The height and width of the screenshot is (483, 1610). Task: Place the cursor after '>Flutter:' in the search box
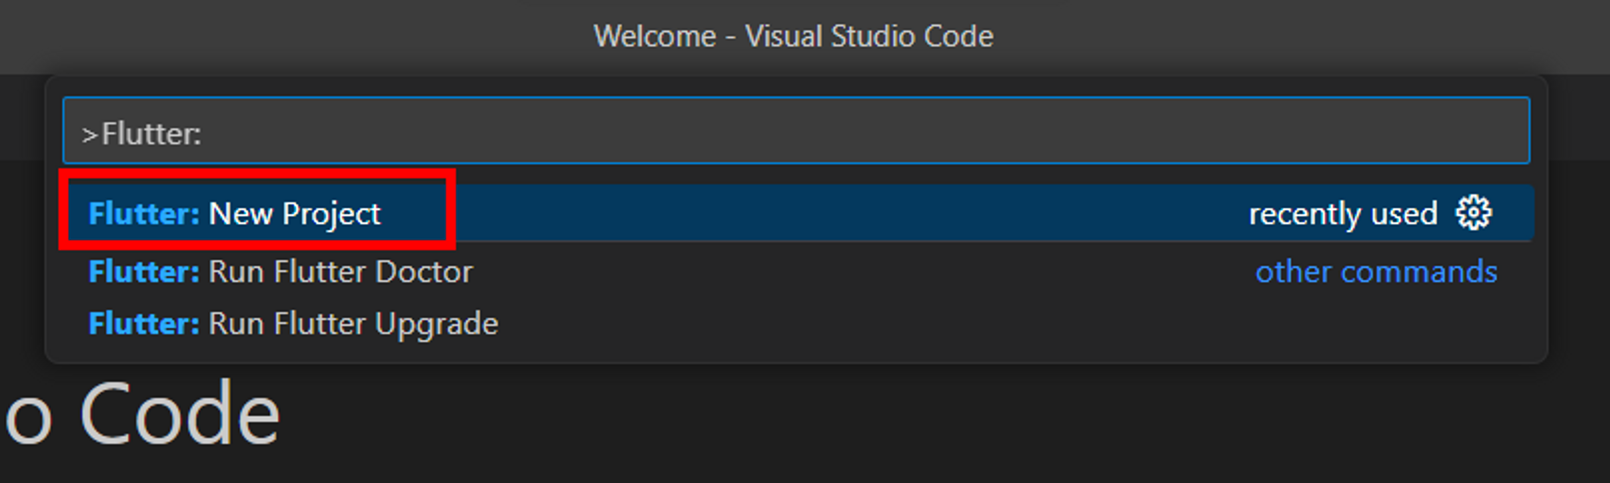coord(204,133)
